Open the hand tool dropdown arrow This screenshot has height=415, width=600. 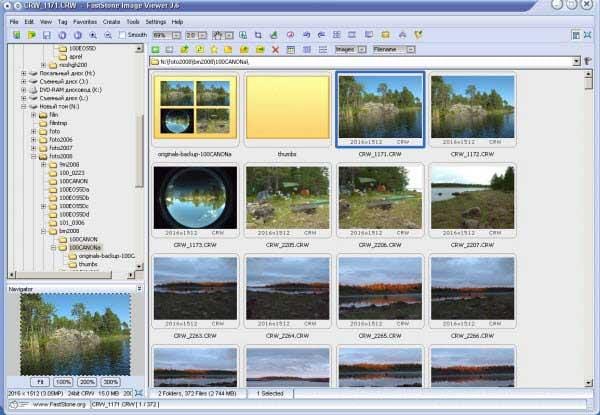pyautogui.click(x=229, y=36)
